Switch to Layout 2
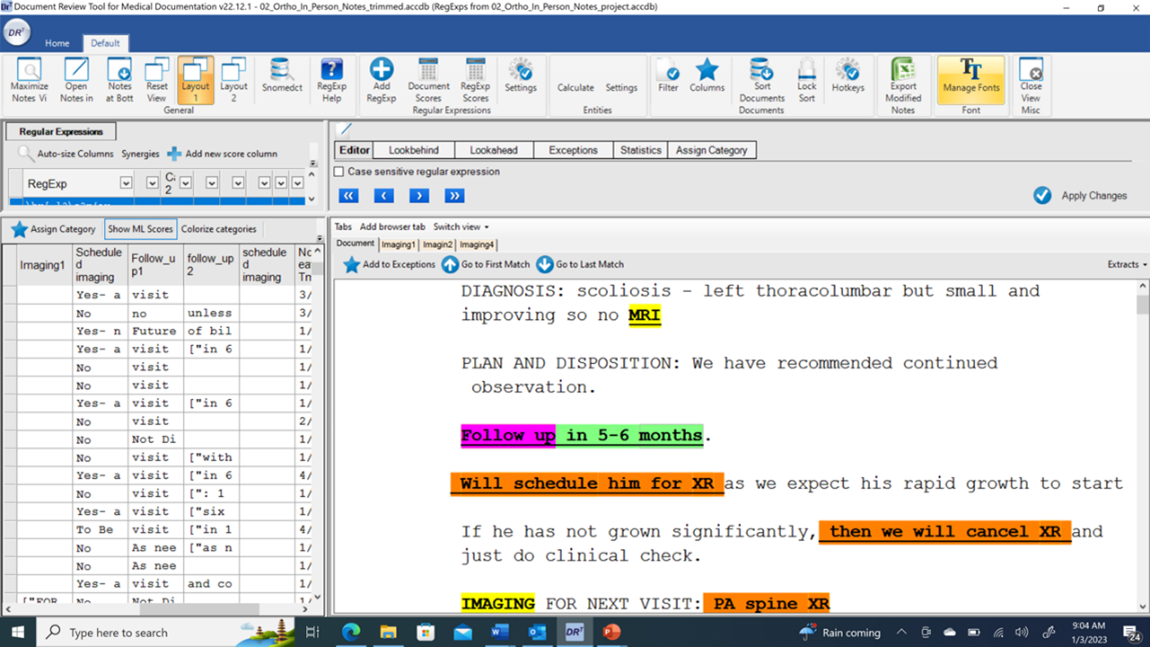 233,78
